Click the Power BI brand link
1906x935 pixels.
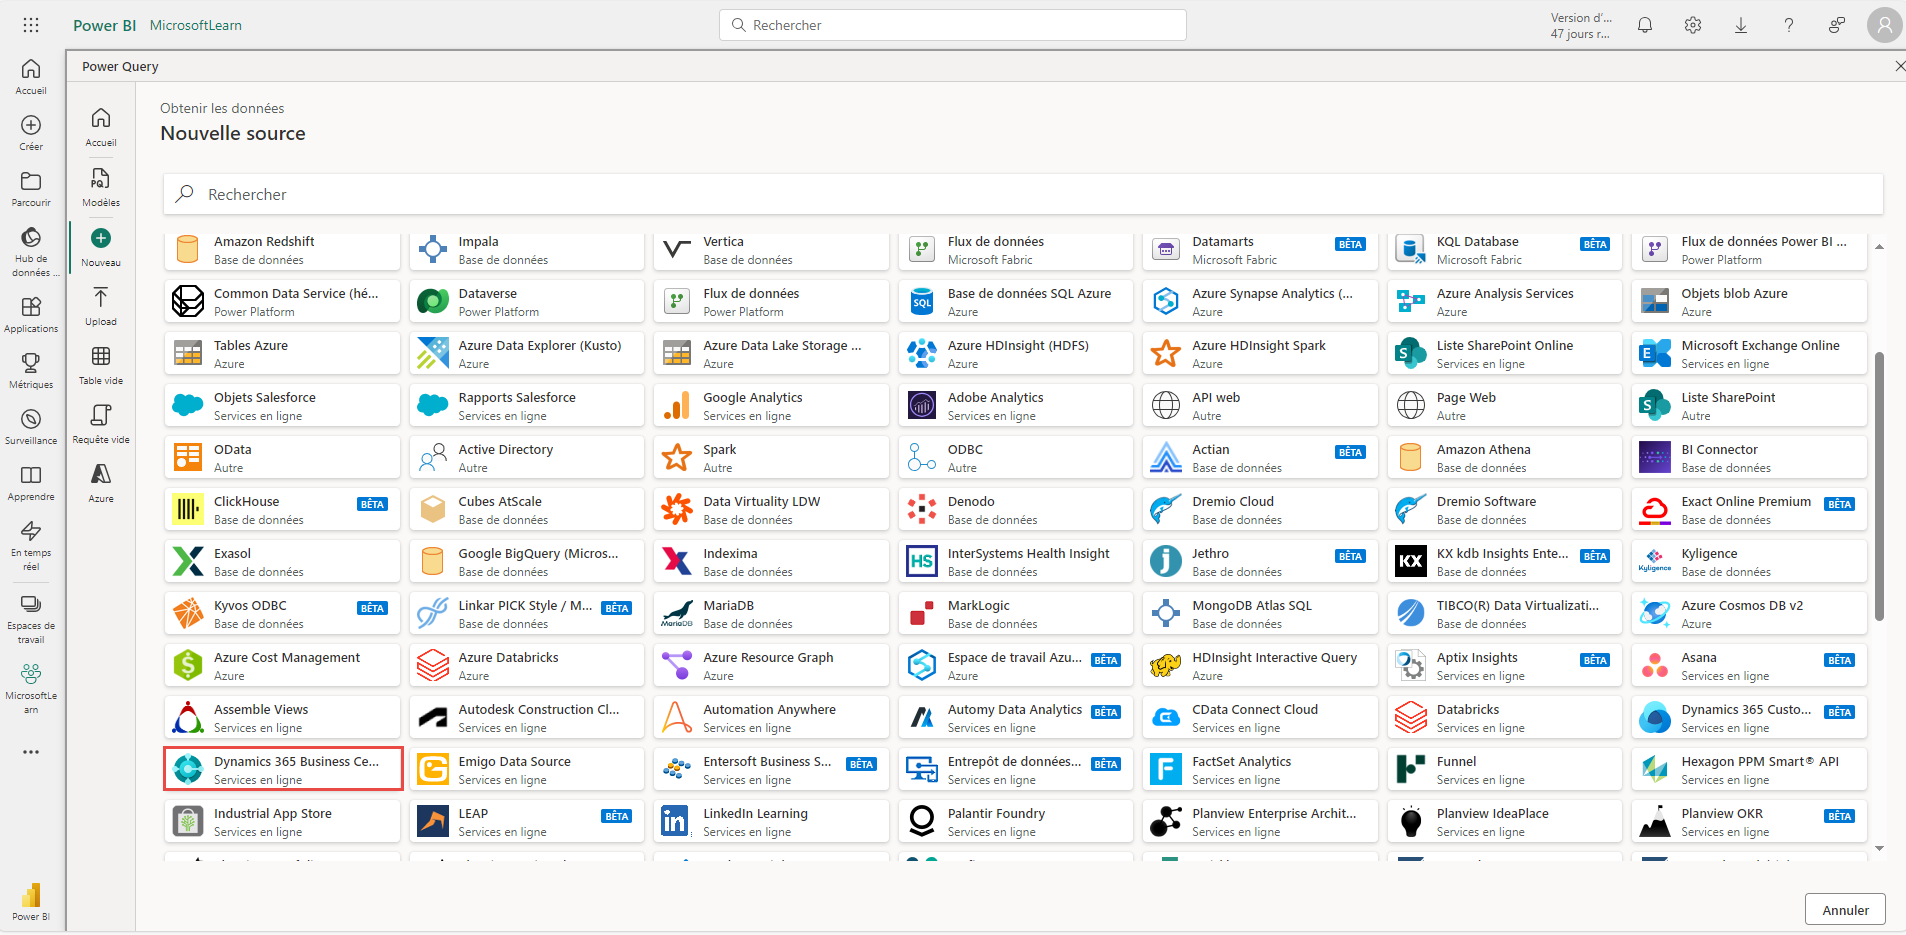tap(104, 25)
